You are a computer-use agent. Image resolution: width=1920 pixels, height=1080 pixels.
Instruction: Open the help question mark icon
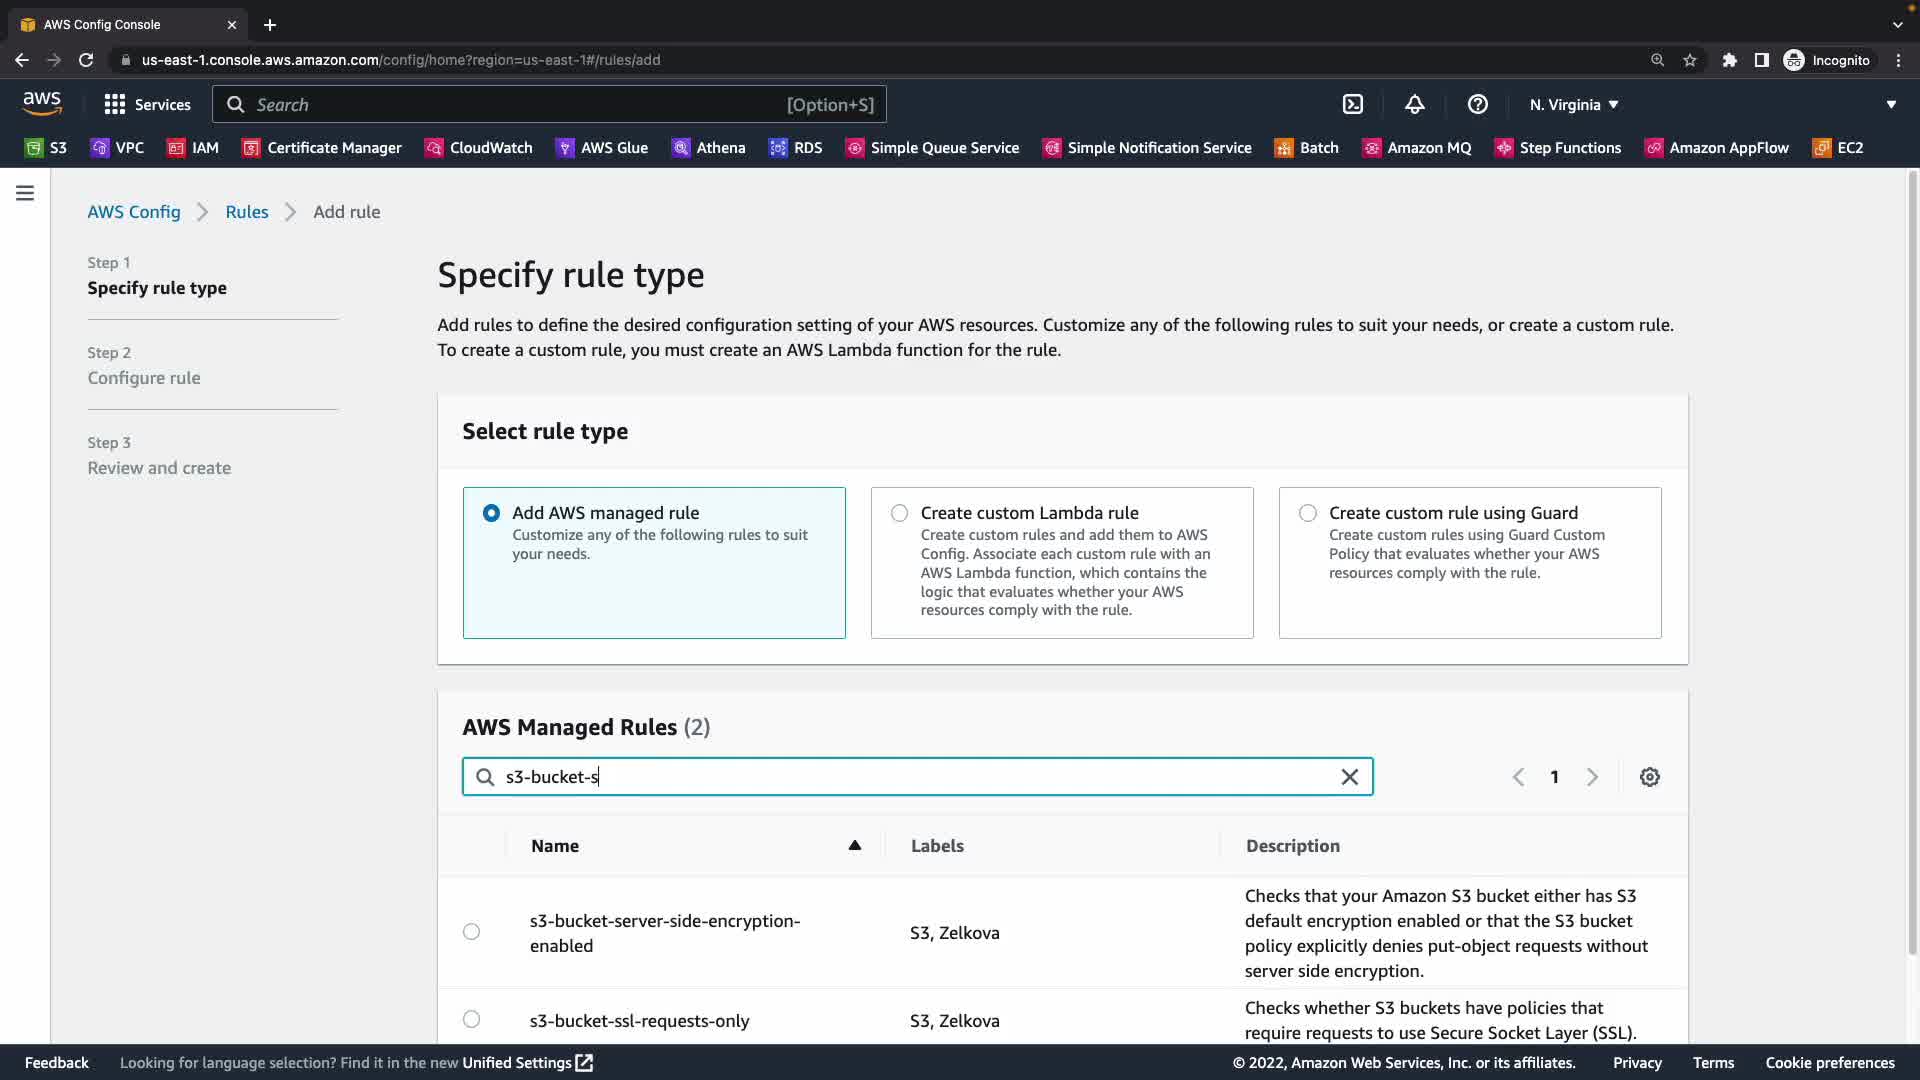click(1477, 104)
